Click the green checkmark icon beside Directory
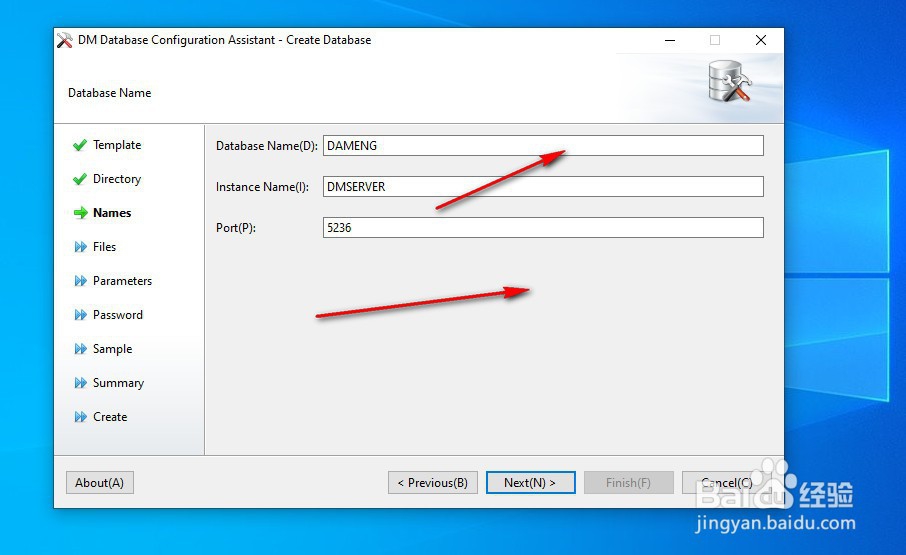 pos(80,179)
